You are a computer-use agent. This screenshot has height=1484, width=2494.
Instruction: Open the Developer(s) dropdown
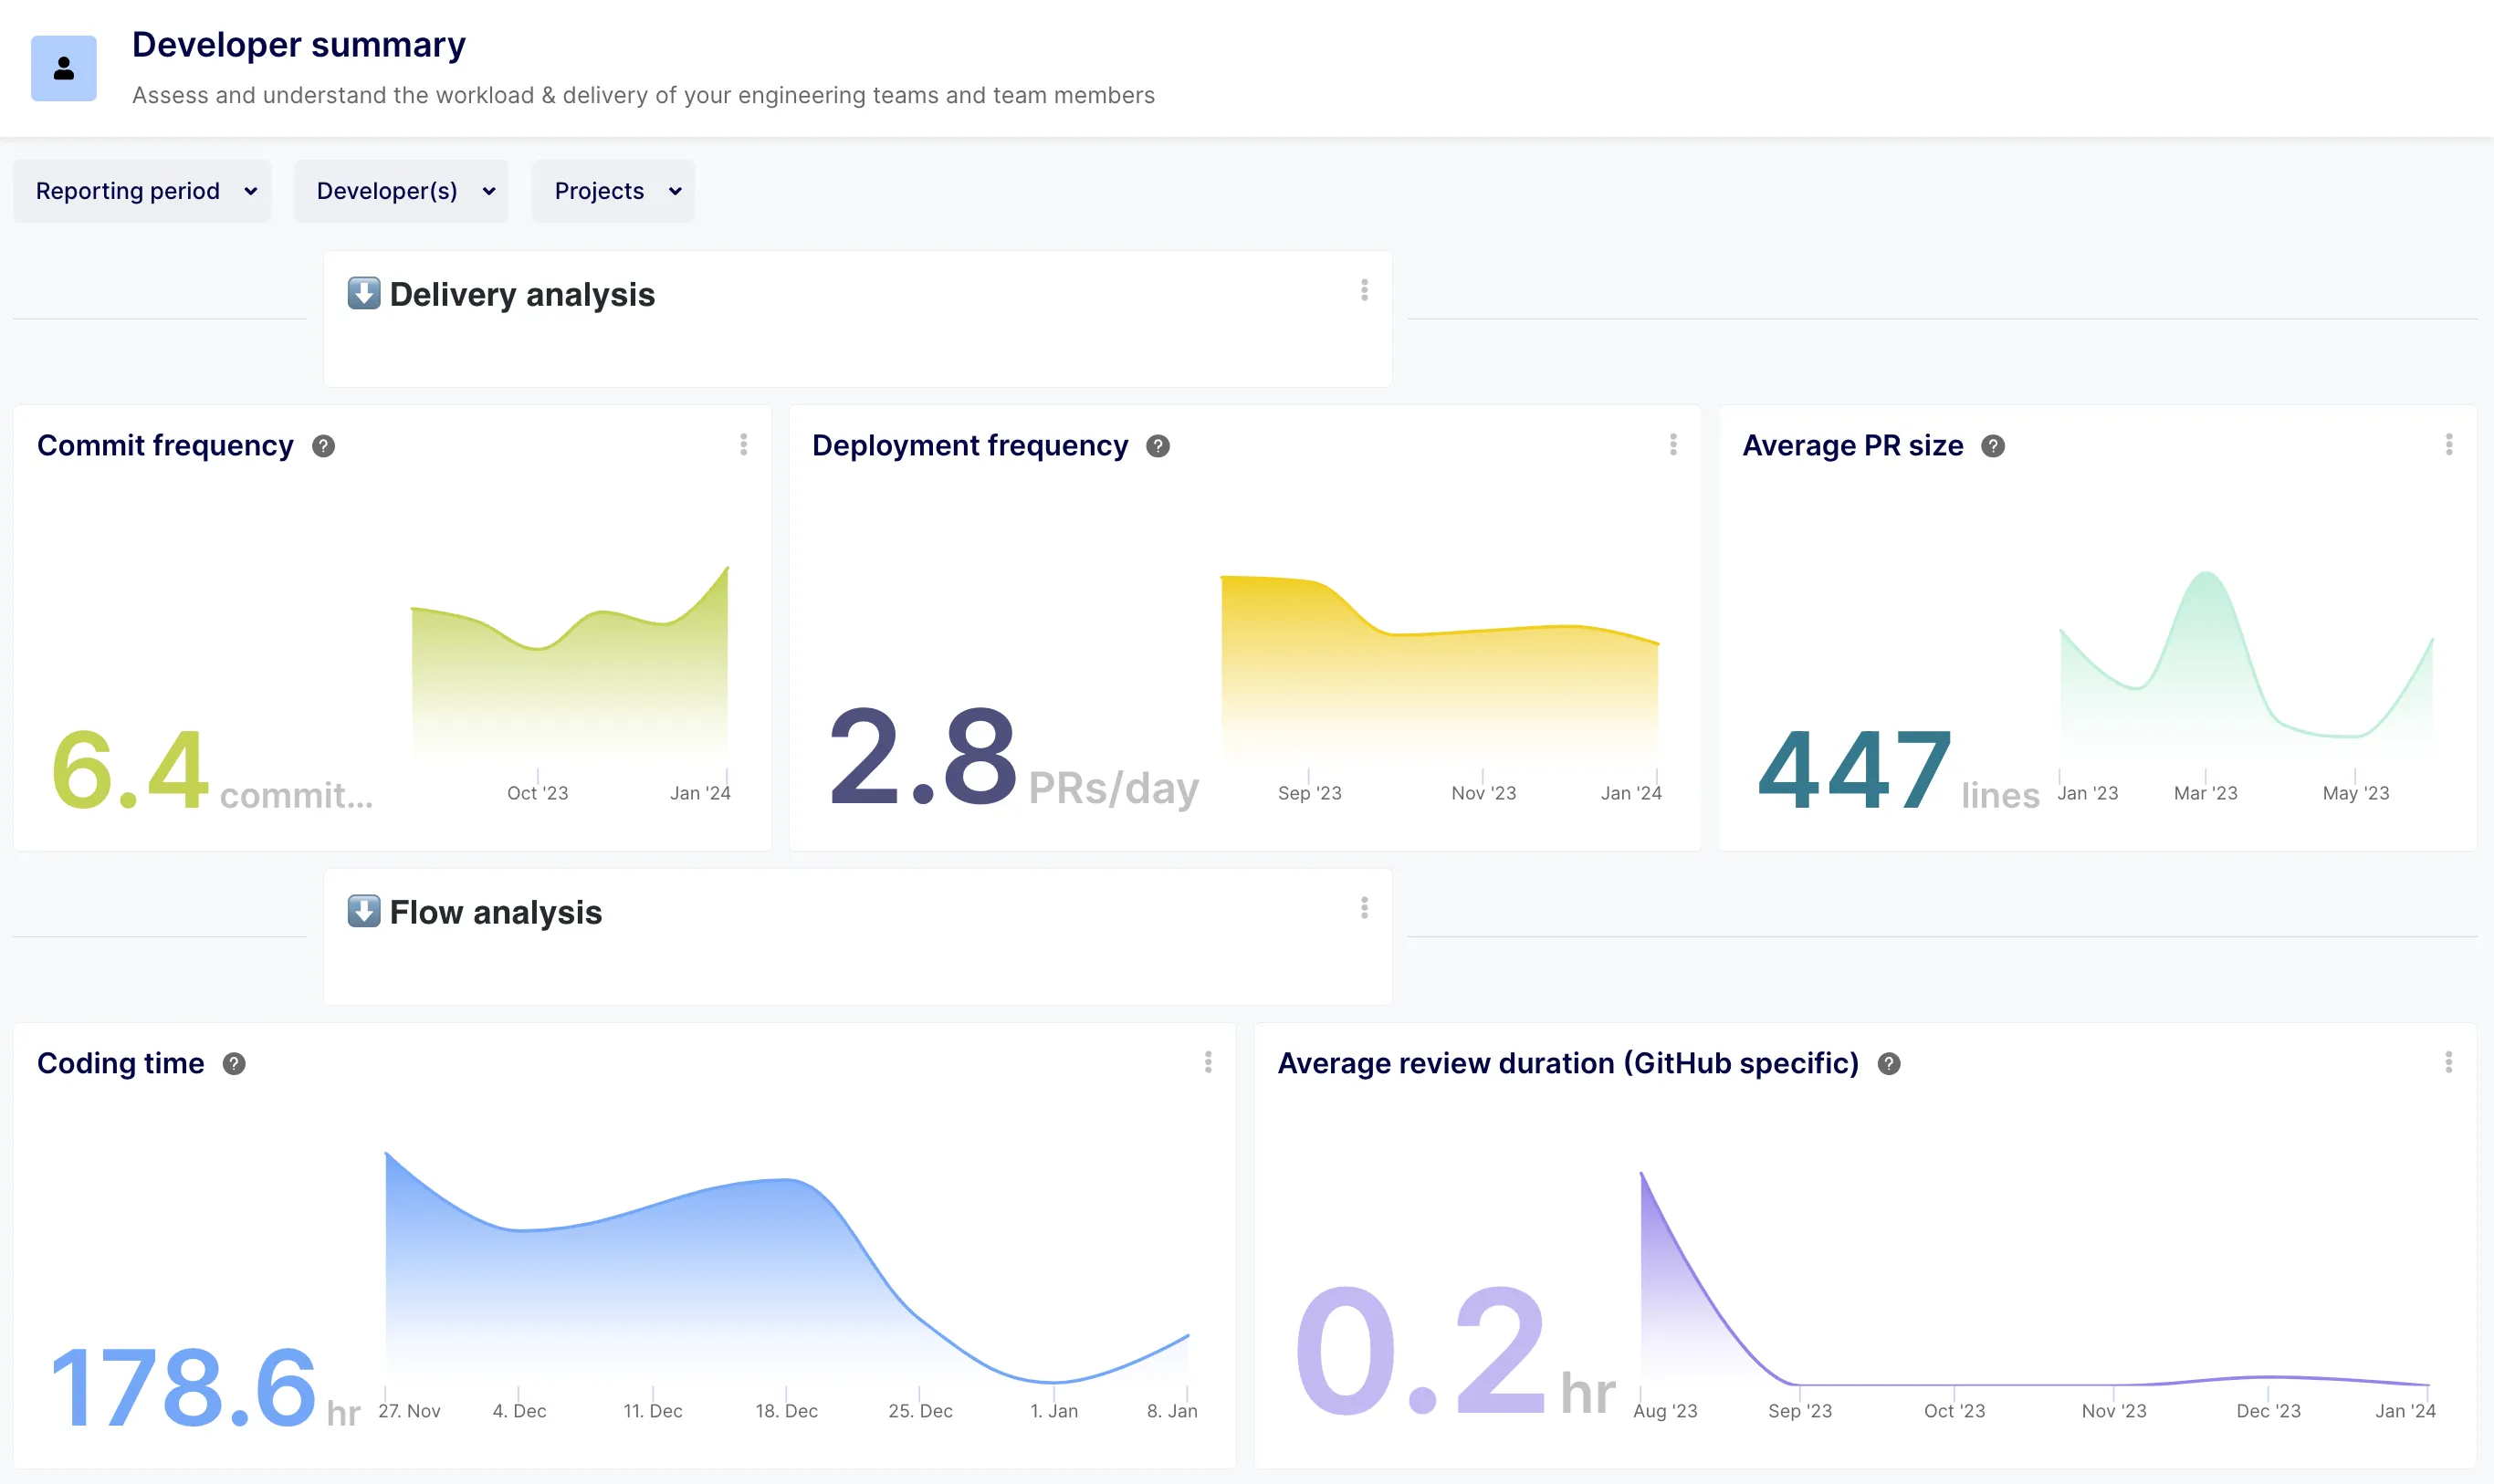pos(400,190)
